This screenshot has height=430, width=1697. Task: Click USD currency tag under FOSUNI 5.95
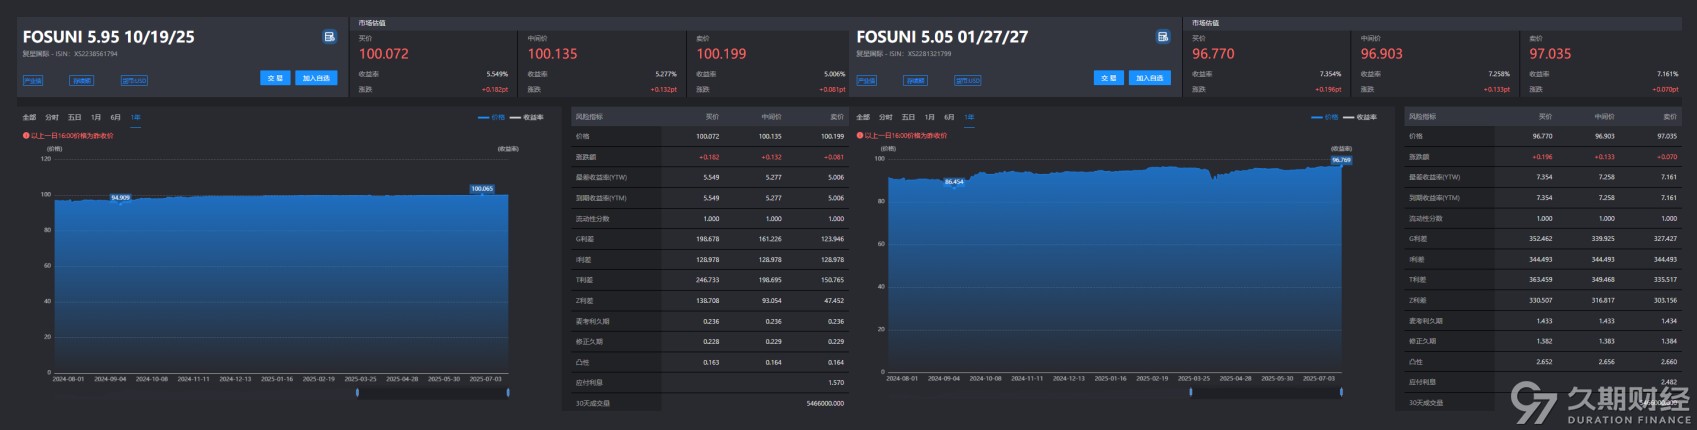[x=134, y=81]
